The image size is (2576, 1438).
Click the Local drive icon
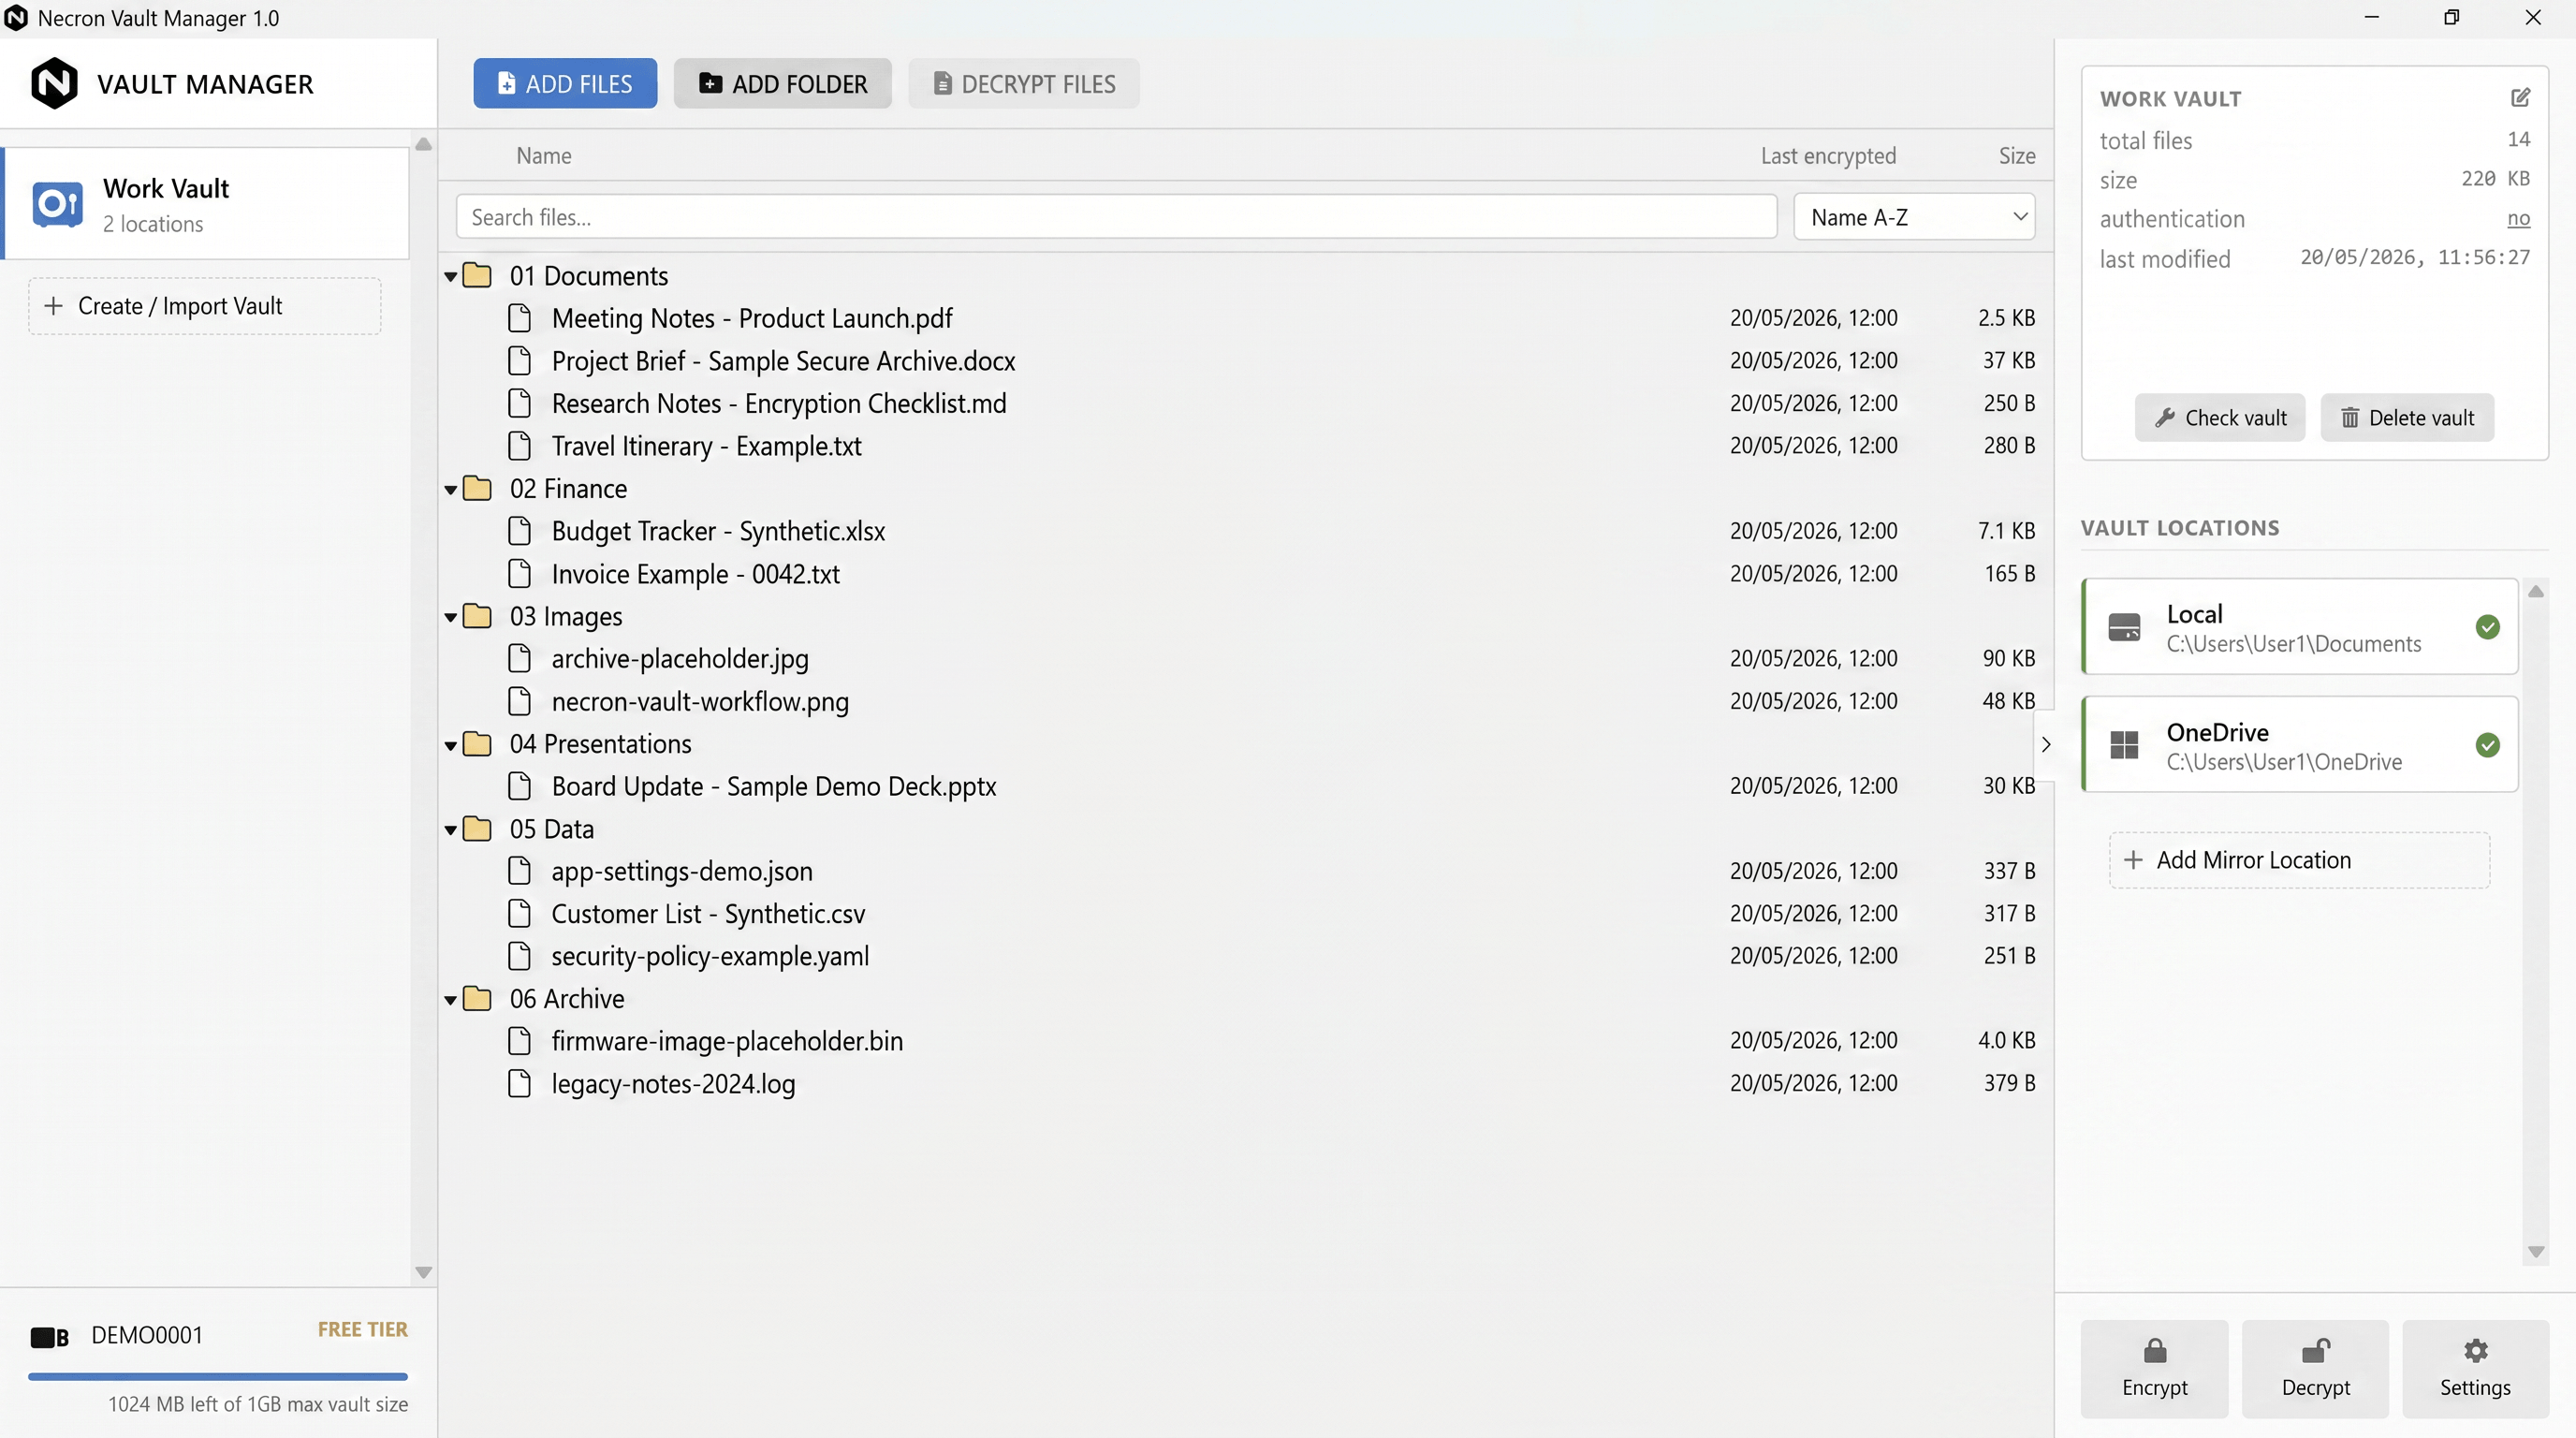click(2124, 627)
